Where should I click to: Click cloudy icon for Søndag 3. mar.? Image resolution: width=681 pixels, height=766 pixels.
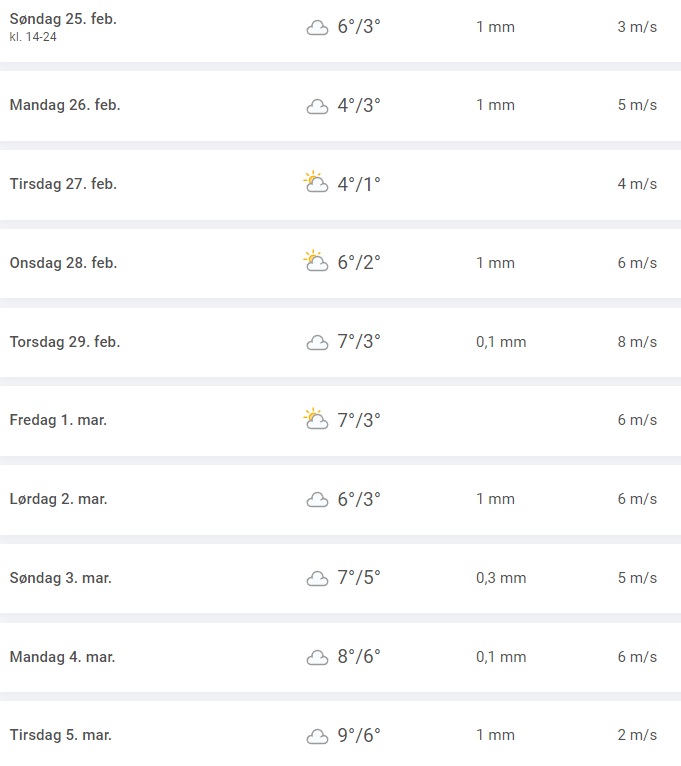point(317,579)
